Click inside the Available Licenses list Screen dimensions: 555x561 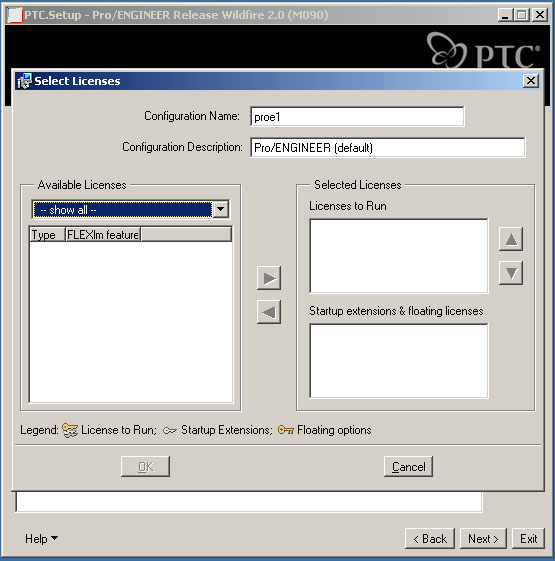(131, 322)
